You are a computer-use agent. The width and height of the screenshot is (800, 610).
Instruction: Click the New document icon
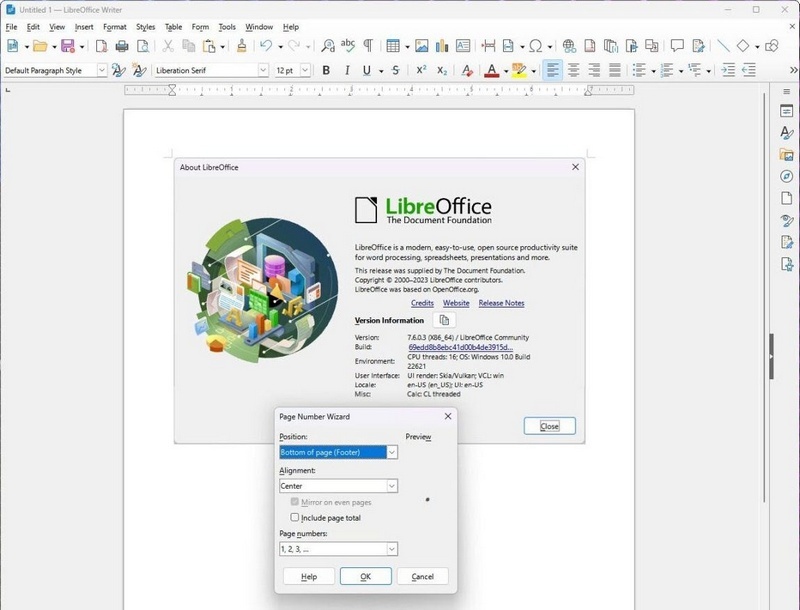(x=13, y=46)
